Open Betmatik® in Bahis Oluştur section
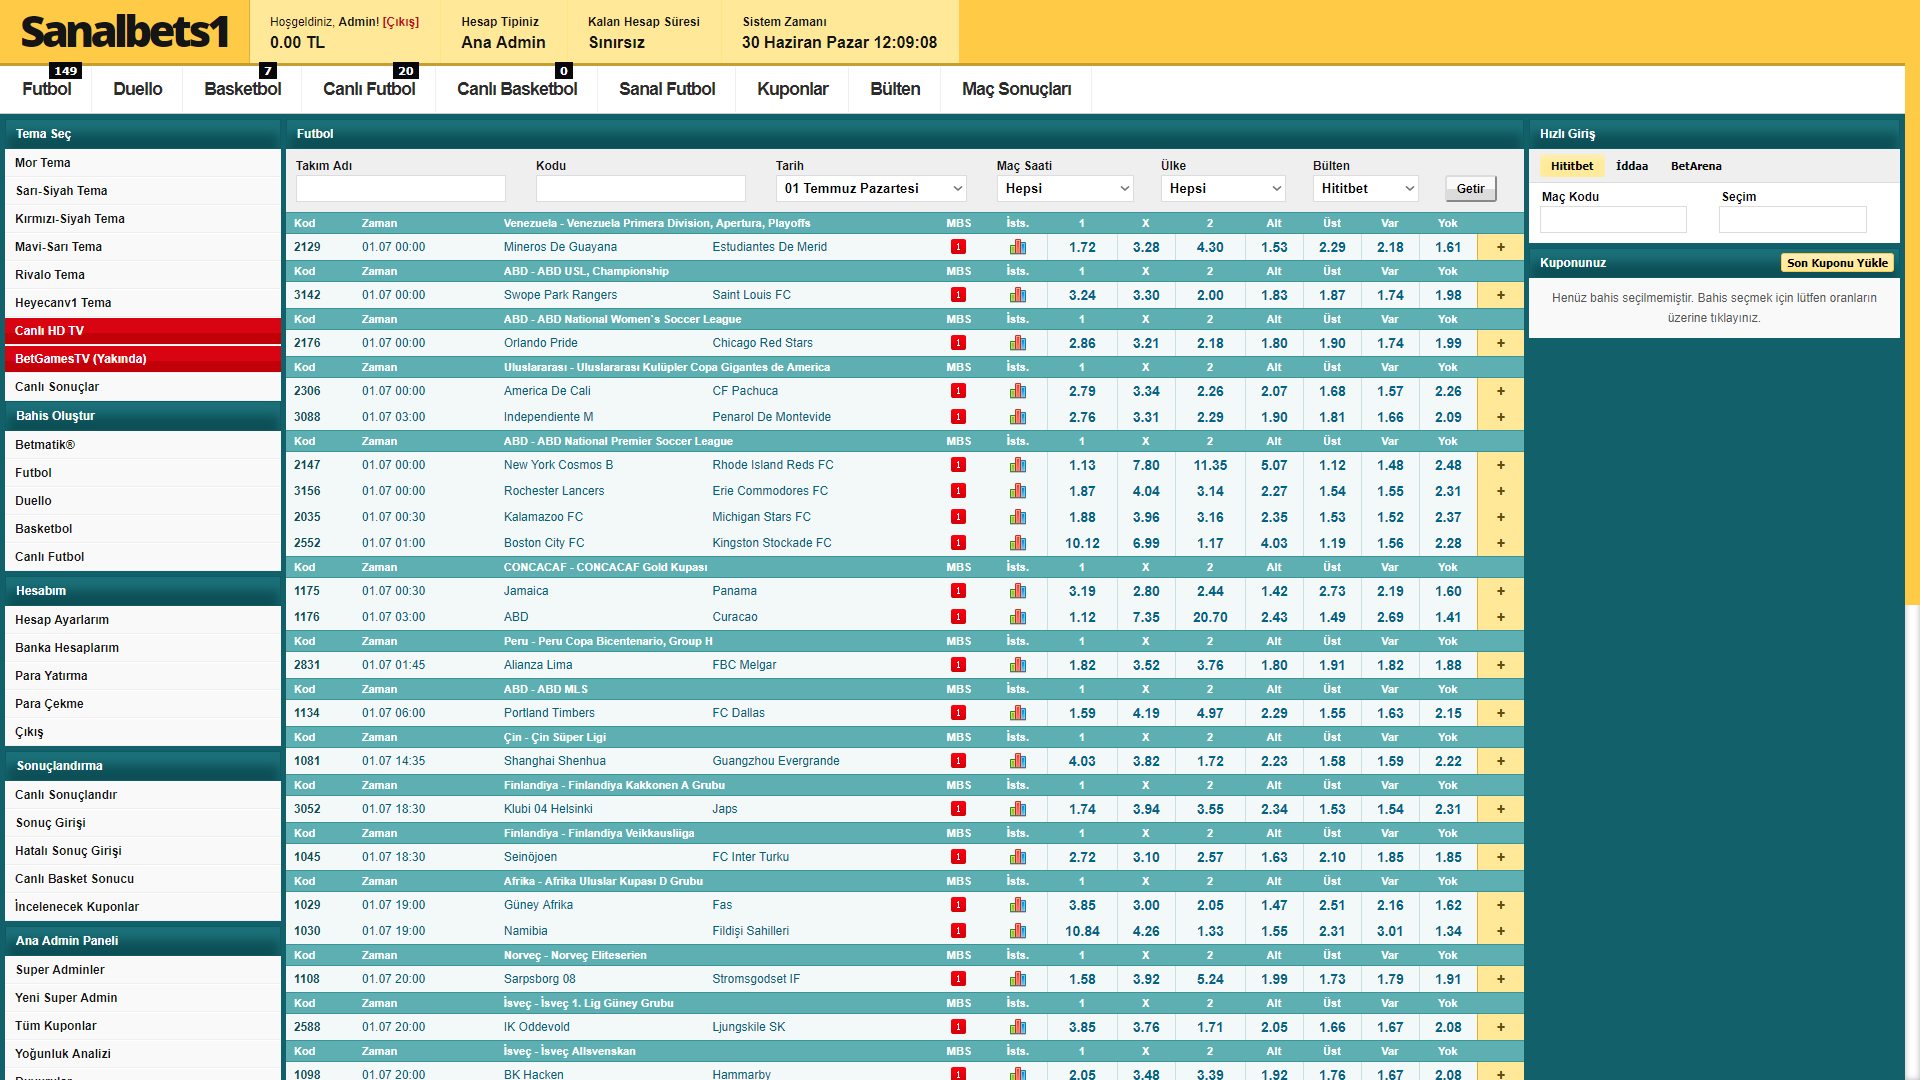Screen dimensions: 1920x1080 click(x=143, y=445)
